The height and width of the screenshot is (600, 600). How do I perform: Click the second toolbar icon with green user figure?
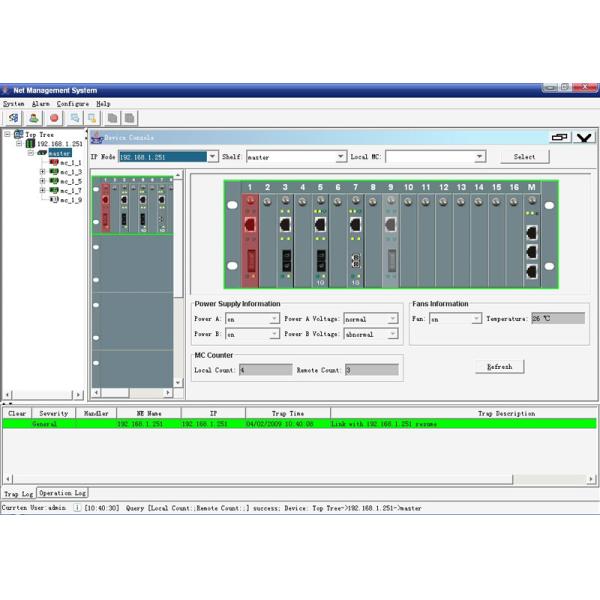[x=33, y=118]
